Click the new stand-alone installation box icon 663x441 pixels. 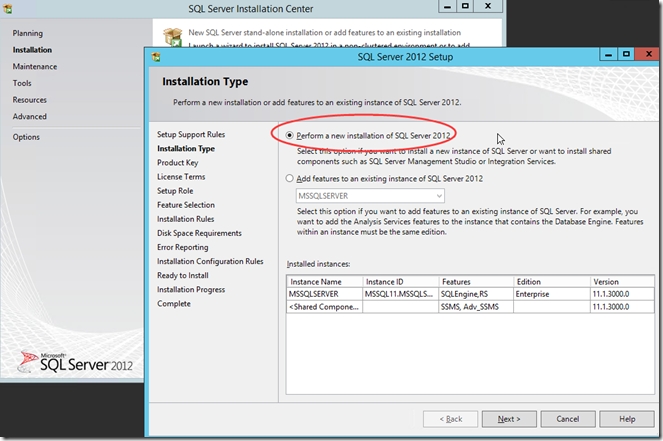tap(173, 36)
